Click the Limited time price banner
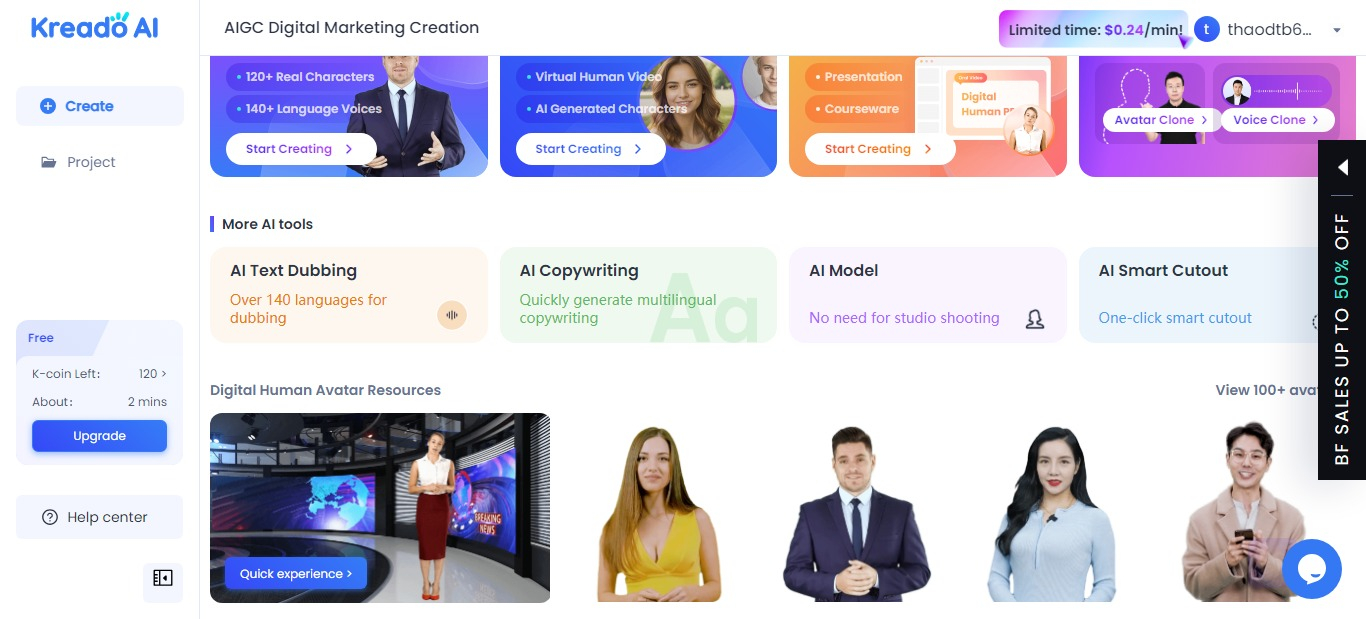Image resolution: width=1366 pixels, height=619 pixels. click(x=1094, y=30)
